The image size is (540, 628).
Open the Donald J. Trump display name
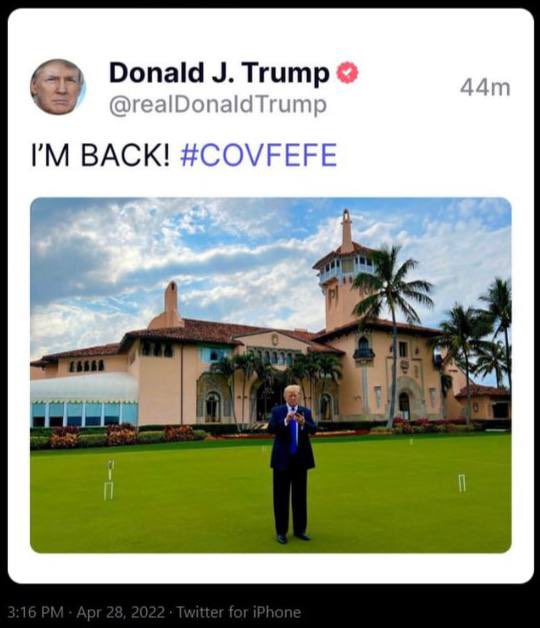[219, 73]
